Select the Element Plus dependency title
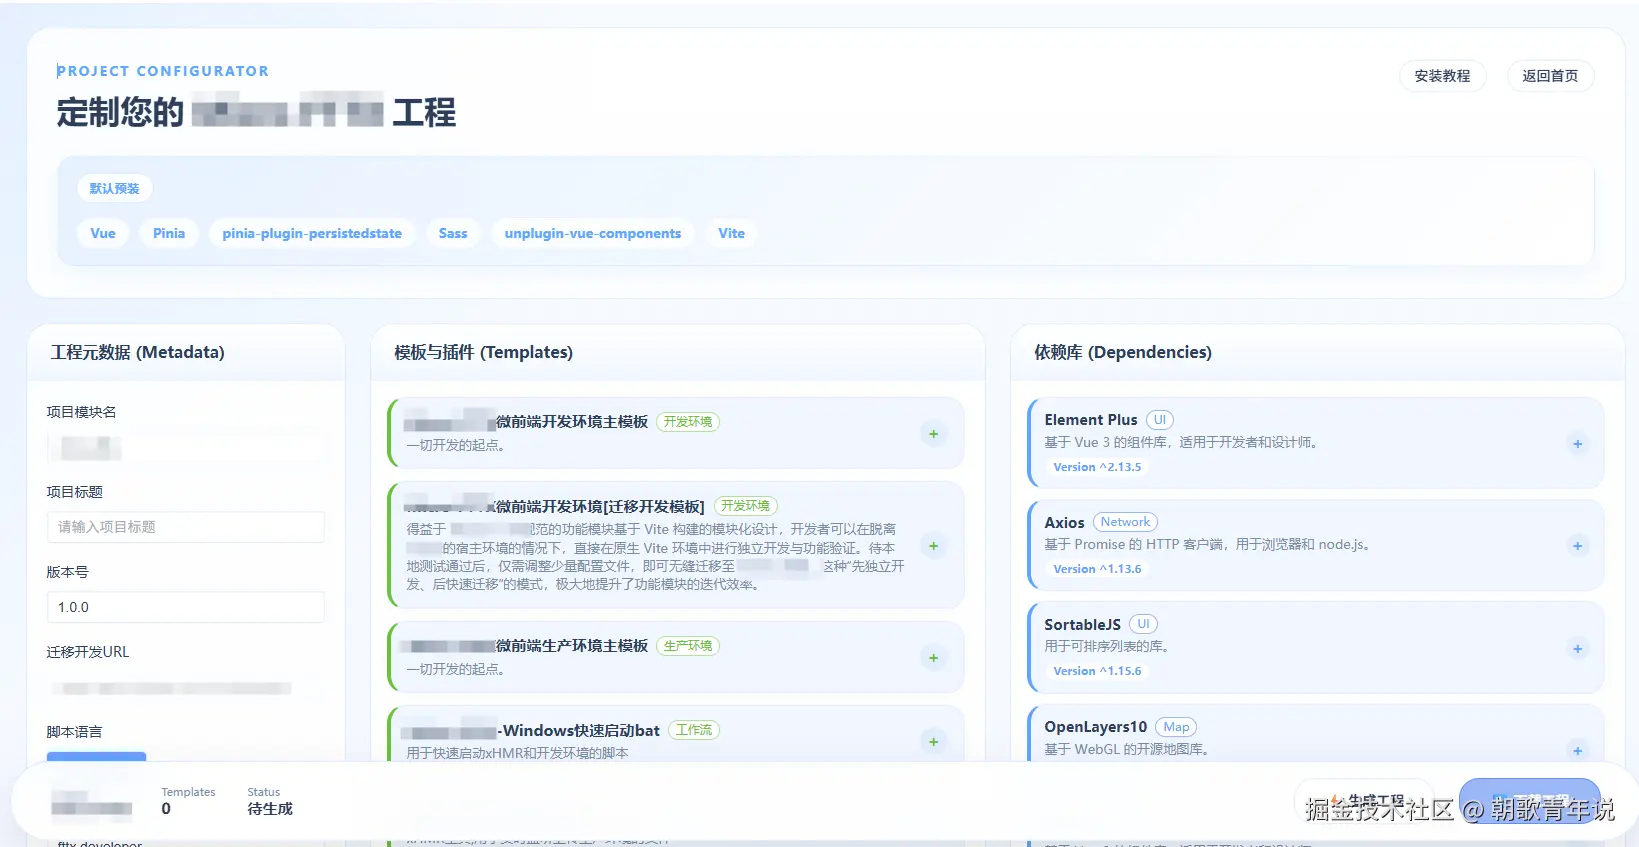The height and width of the screenshot is (847, 1639). pyautogui.click(x=1091, y=420)
